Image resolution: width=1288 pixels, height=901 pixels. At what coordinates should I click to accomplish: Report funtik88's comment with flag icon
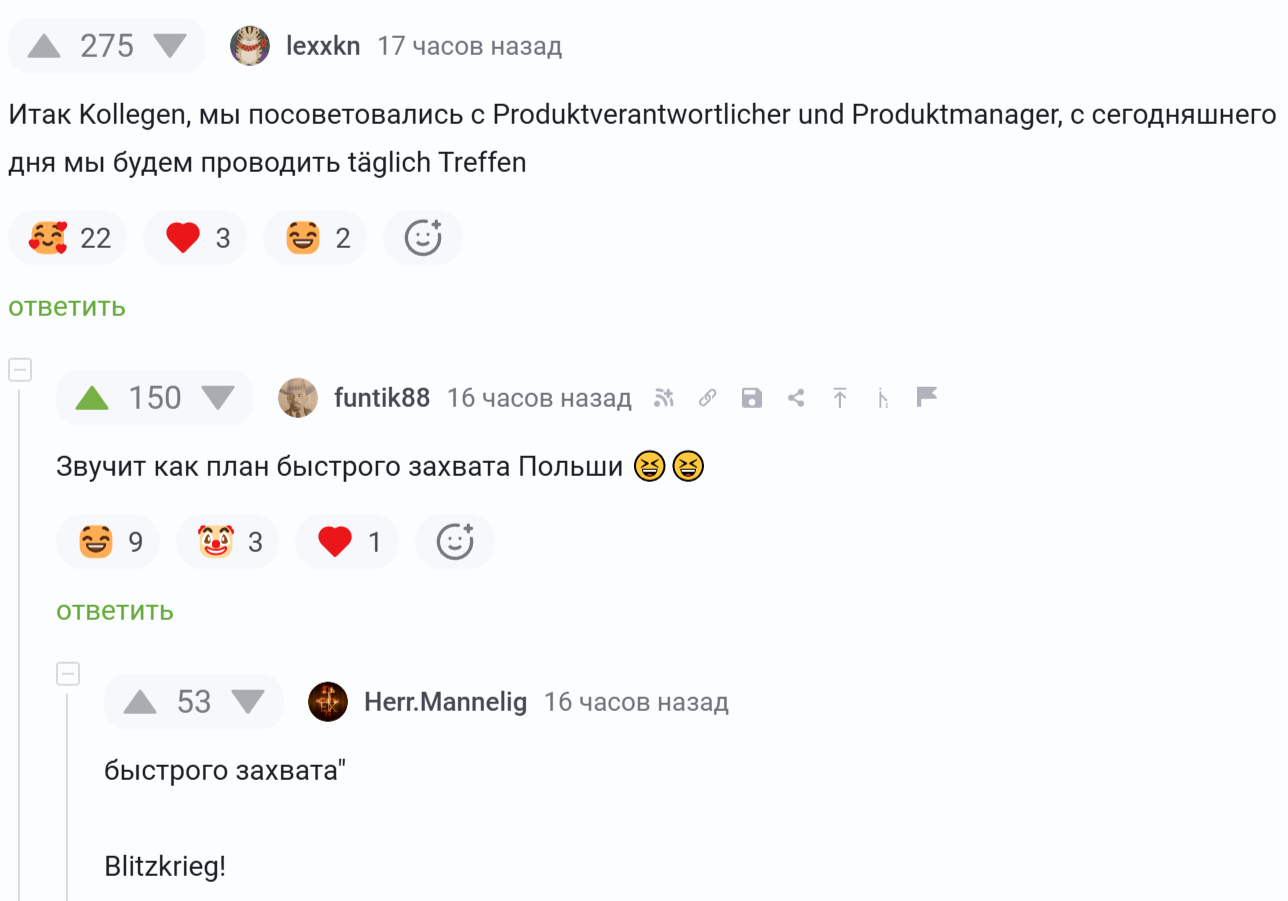point(927,398)
